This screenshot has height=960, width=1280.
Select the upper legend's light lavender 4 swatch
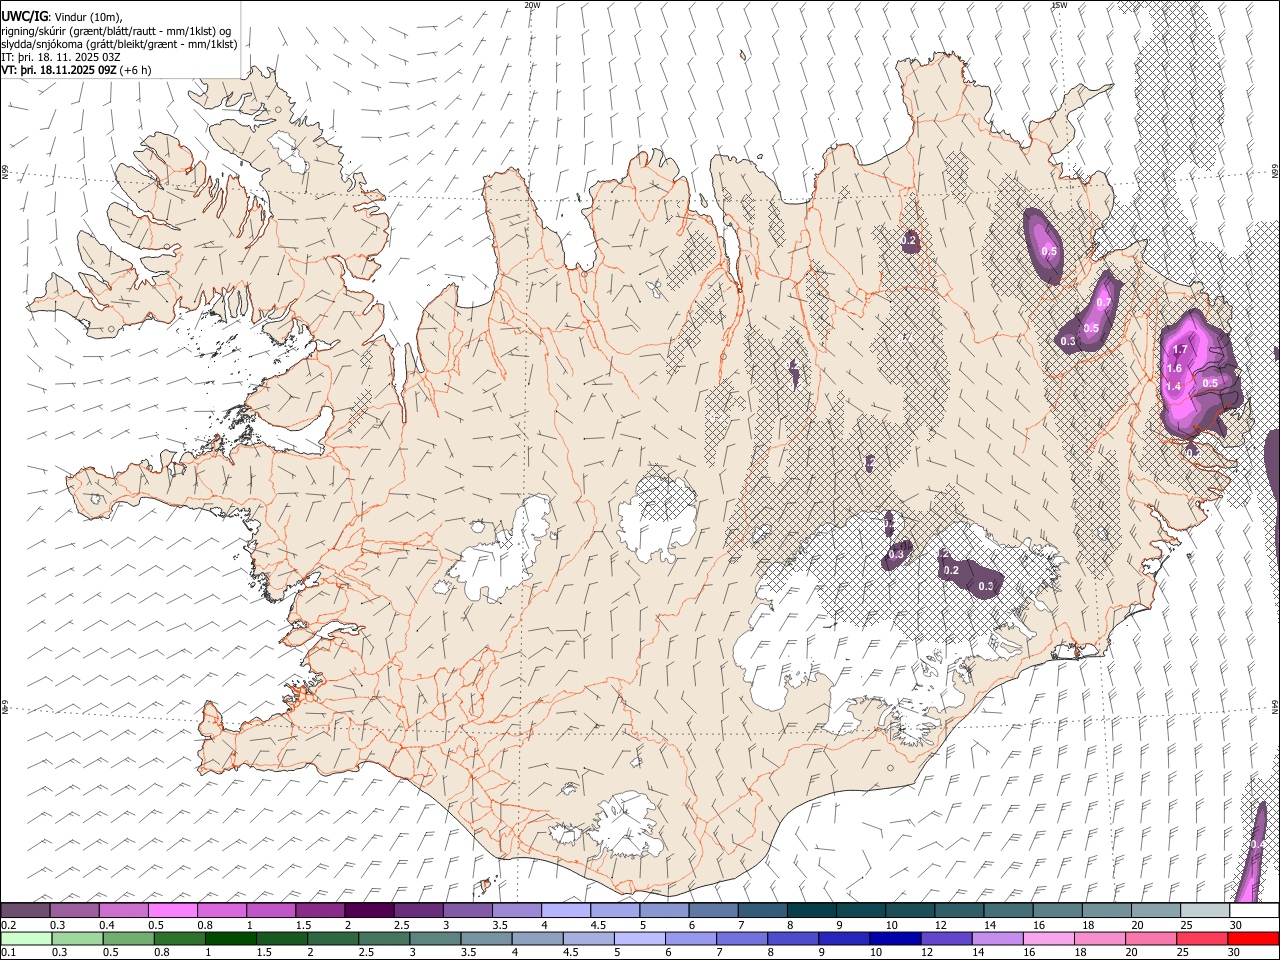[x=566, y=910]
